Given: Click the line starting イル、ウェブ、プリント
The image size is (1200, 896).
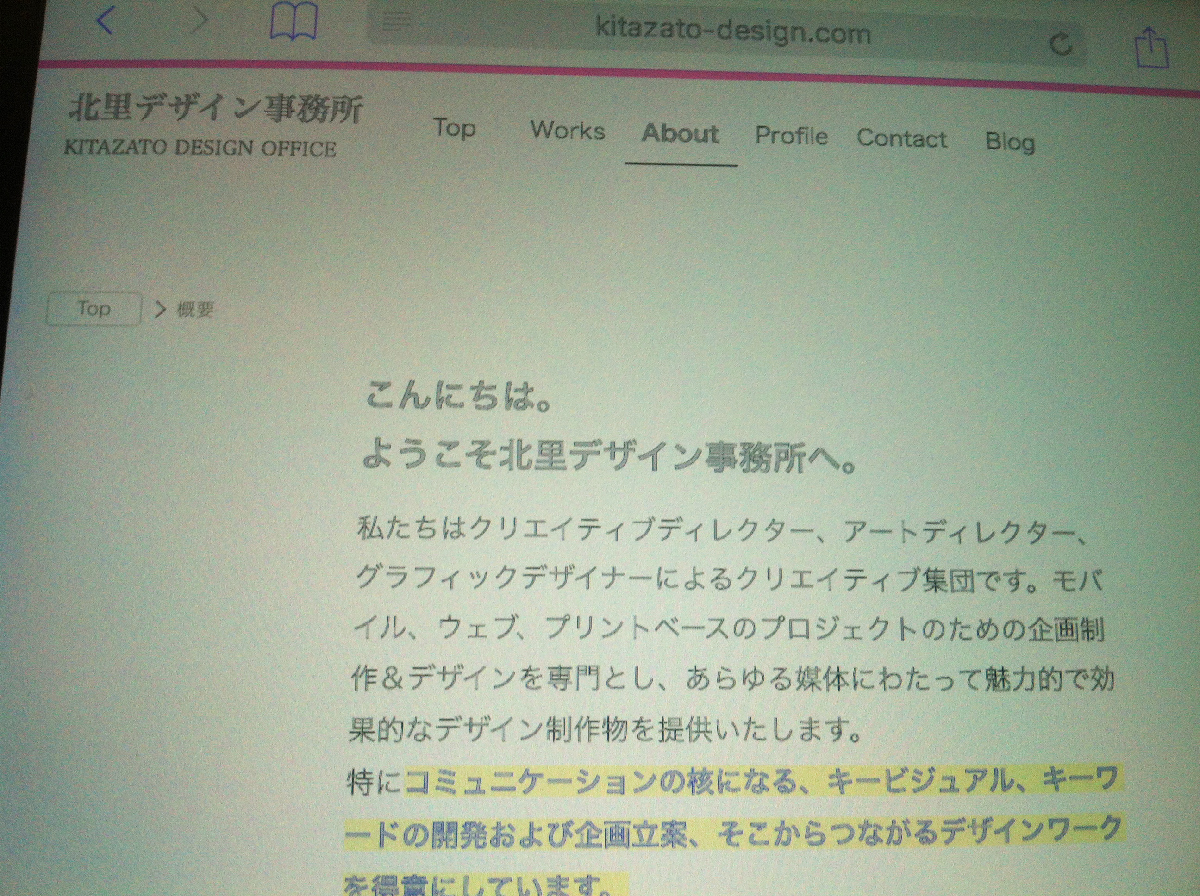Looking at the screenshot, I should tap(729, 630).
